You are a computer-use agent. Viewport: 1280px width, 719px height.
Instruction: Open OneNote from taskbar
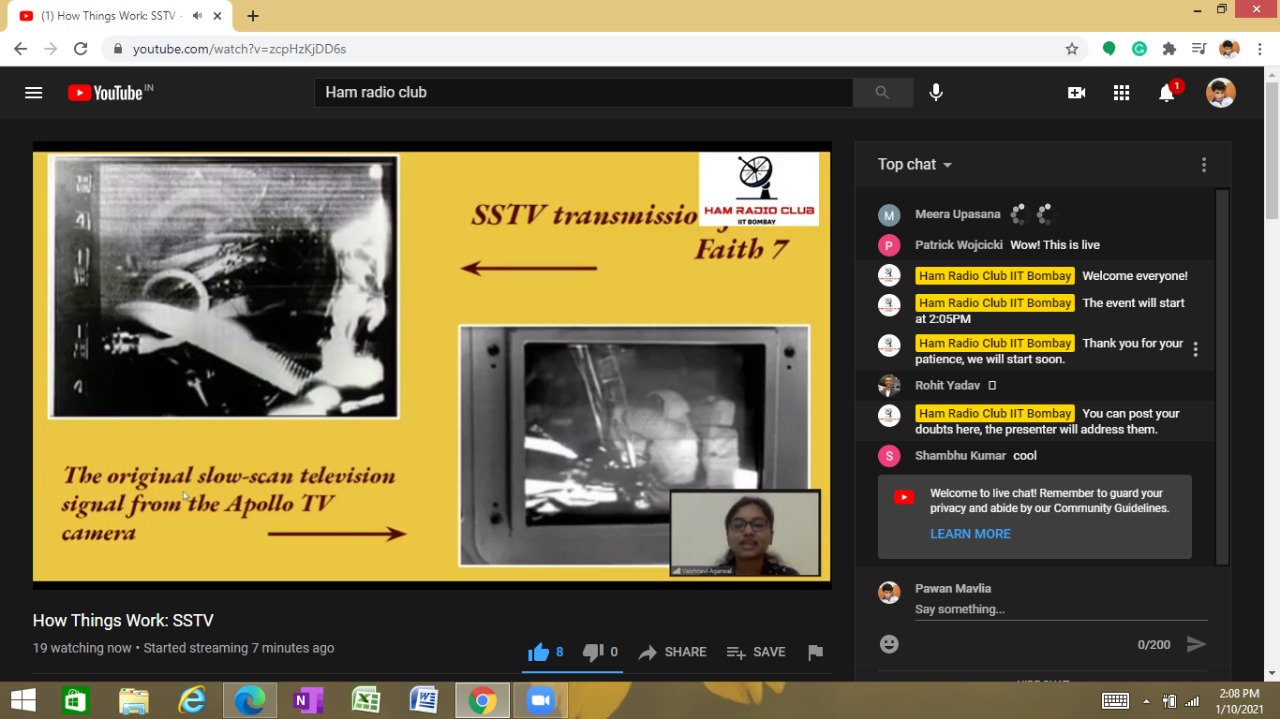(x=308, y=700)
